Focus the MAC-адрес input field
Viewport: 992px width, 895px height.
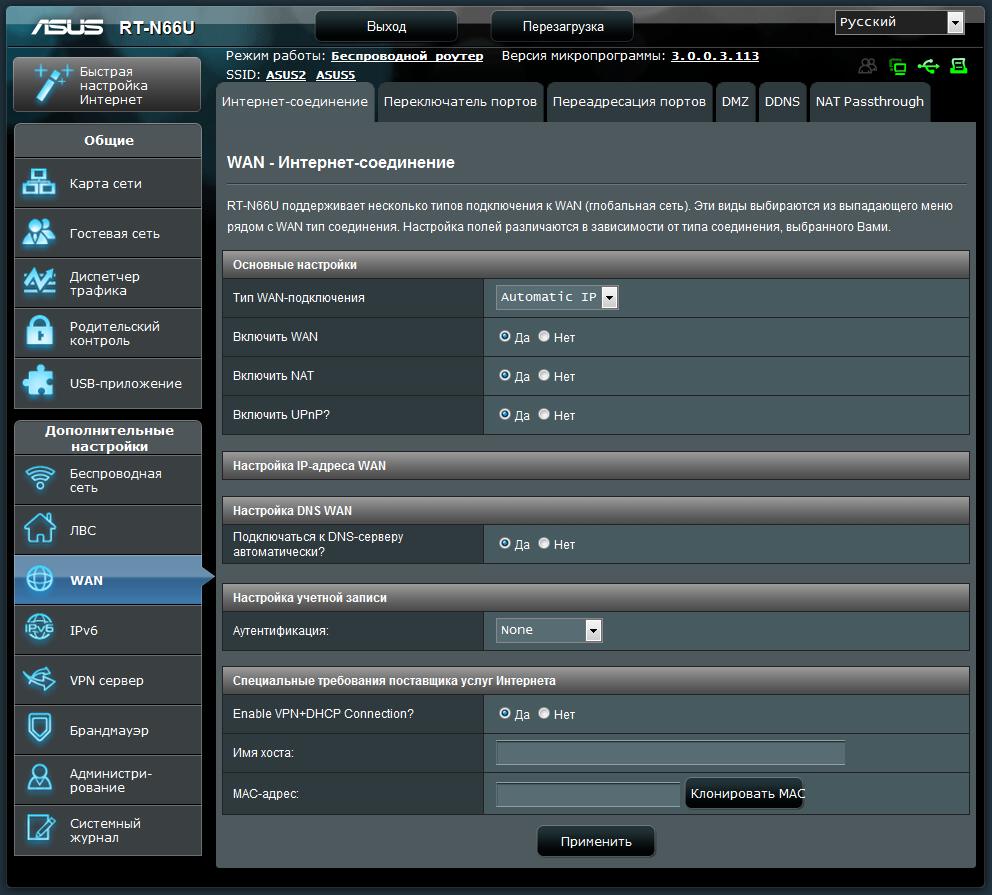[588, 794]
